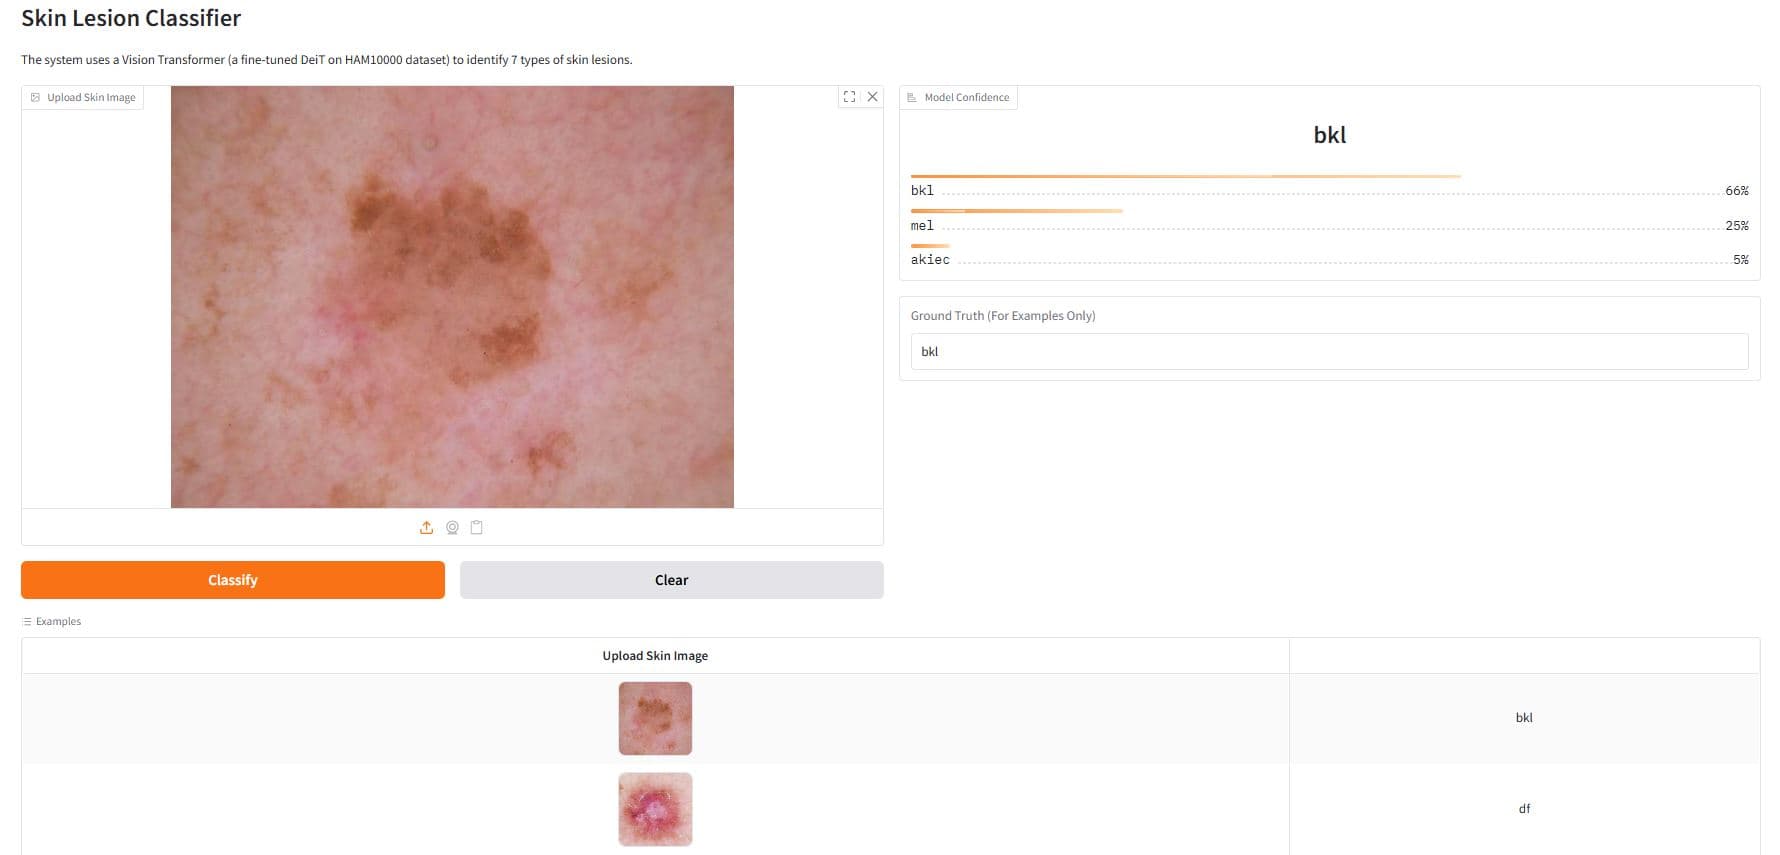Viewport: 1780px width, 855px height.
Task: Click the upload file icon below the image
Action: click(x=427, y=528)
